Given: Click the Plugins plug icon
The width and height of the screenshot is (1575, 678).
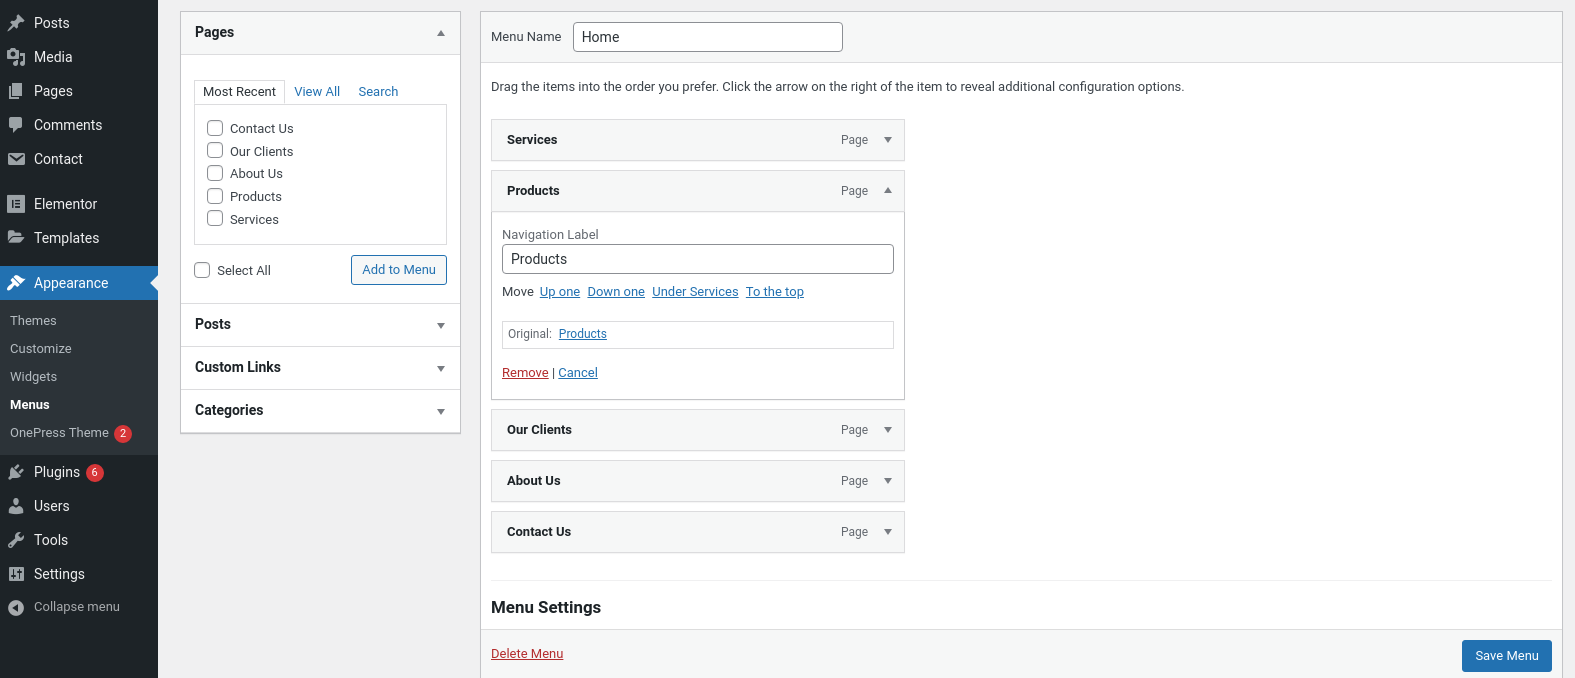Looking at the screenshot, I should (x=16, y=472).
